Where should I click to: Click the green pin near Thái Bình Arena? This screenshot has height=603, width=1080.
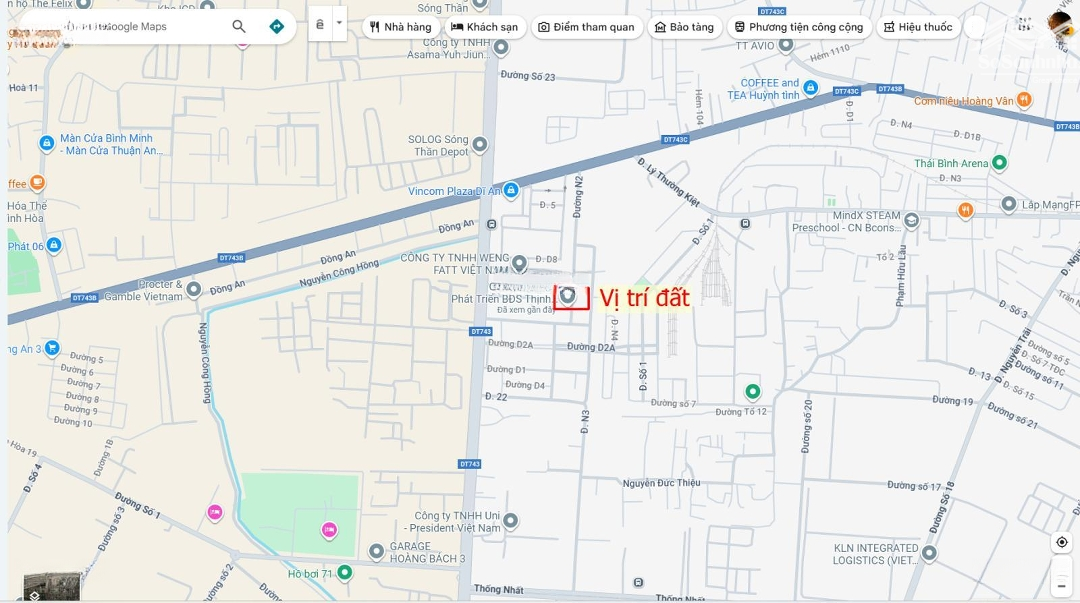(997, 163)
